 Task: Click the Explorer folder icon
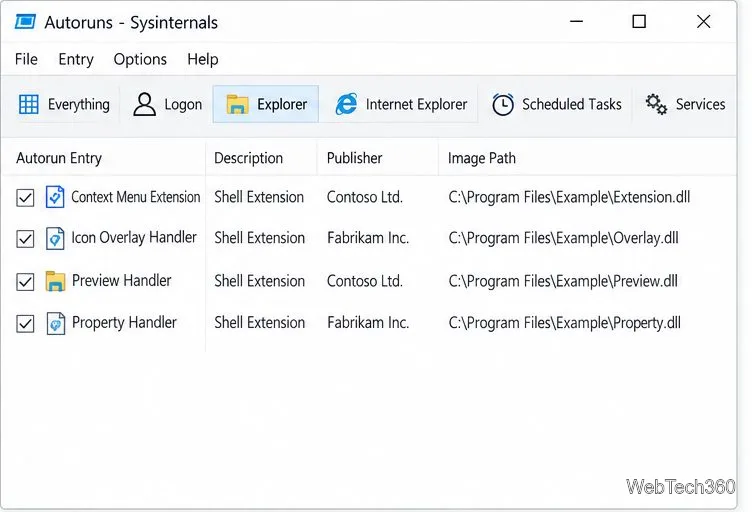[x=237, y=104]
